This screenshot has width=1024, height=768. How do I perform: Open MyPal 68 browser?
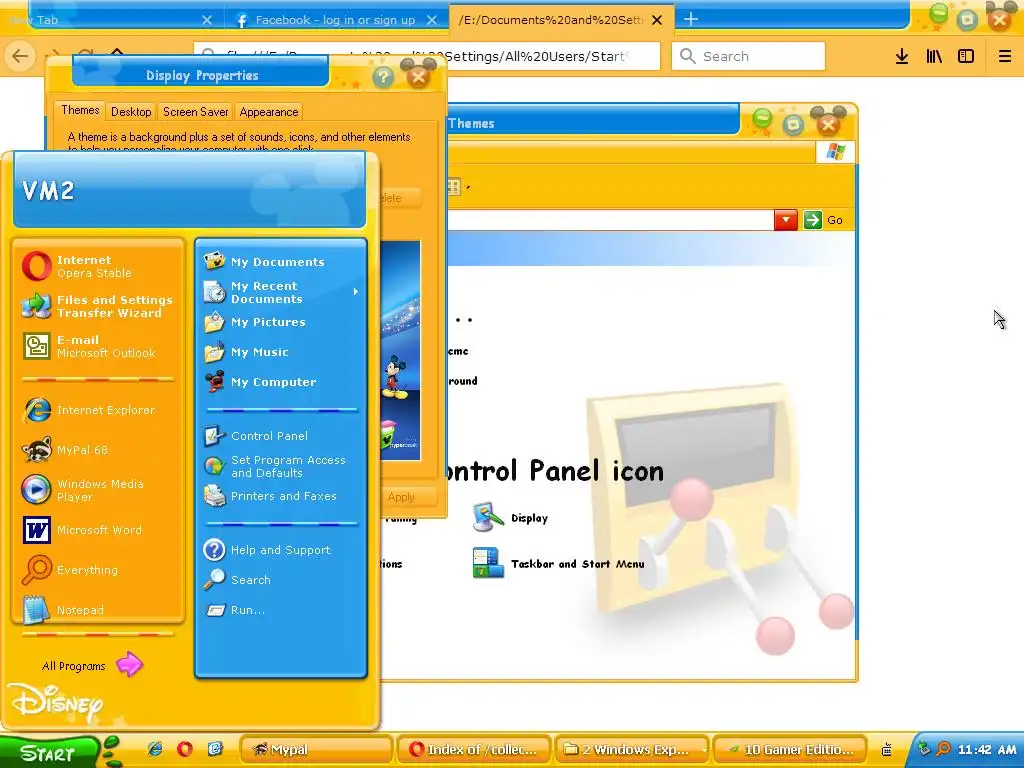[98, 450]
